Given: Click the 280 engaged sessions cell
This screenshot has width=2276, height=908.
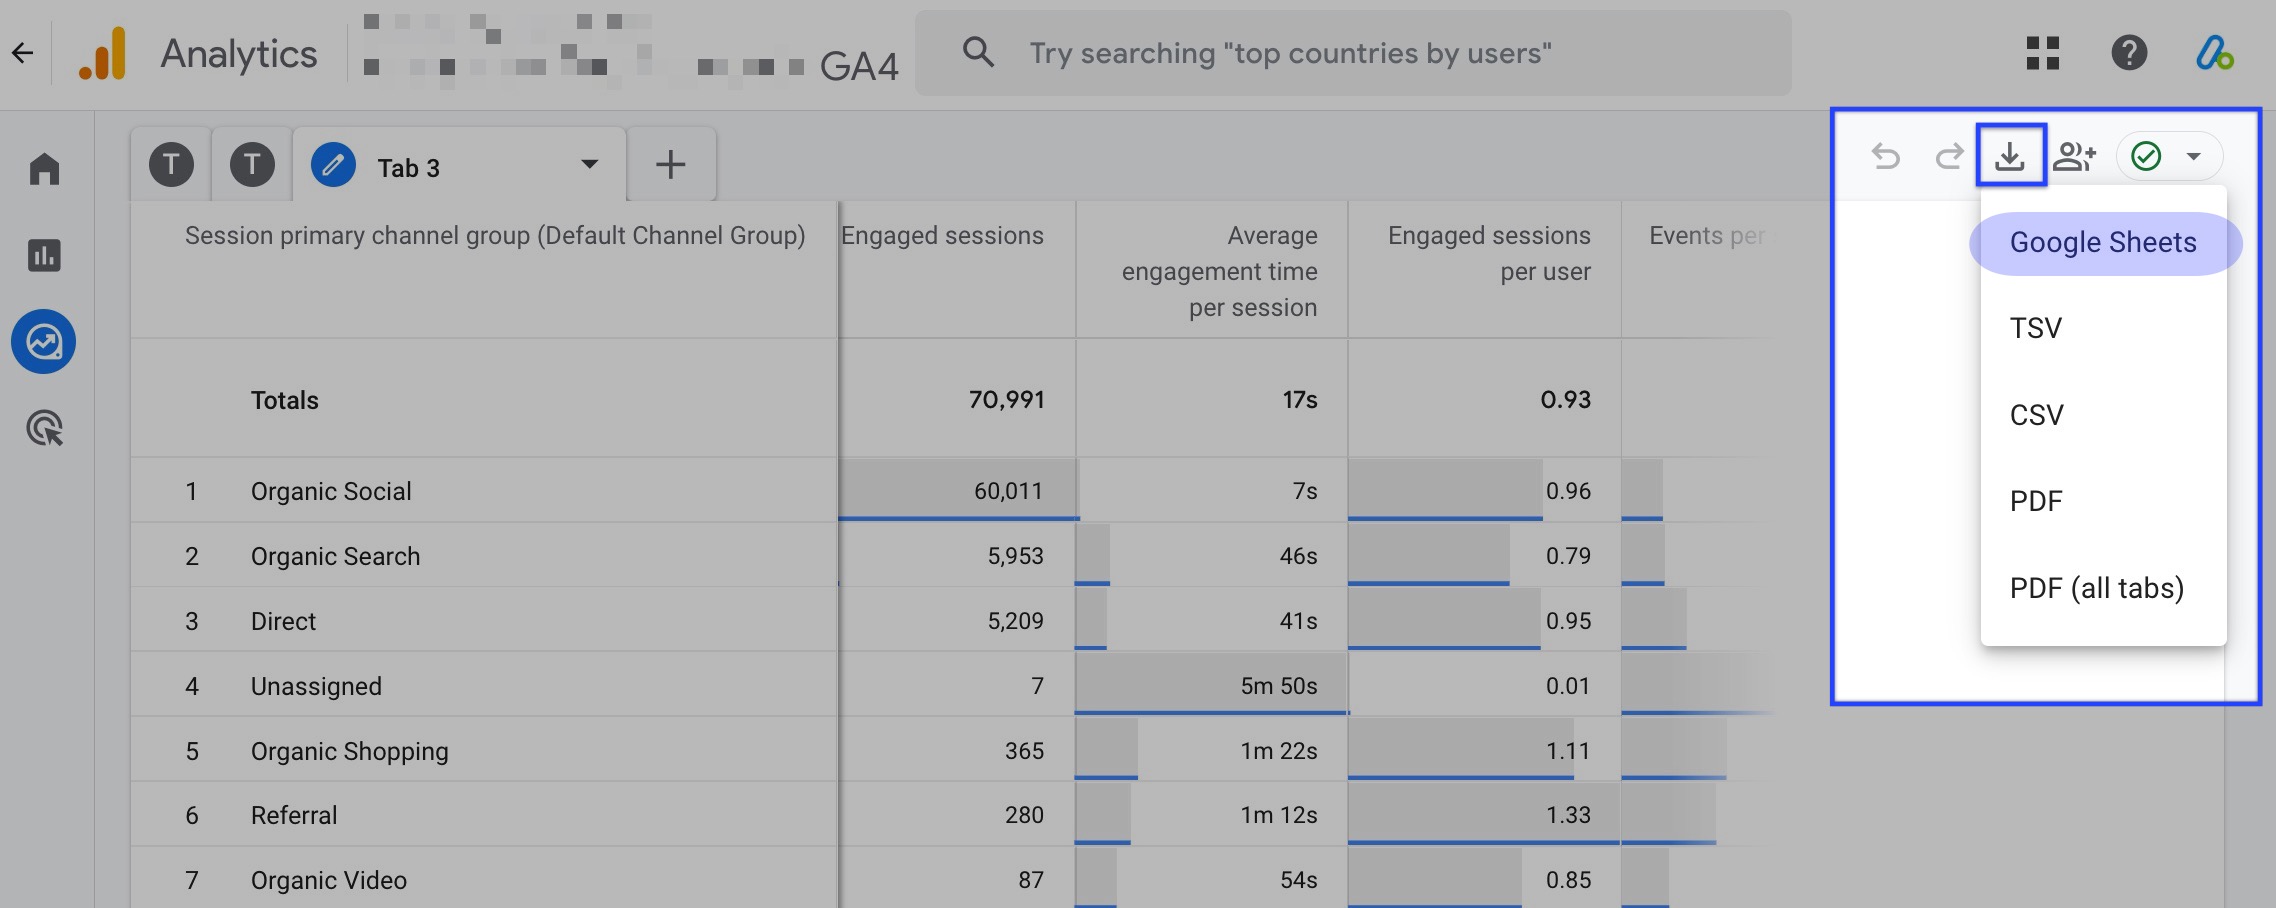Looking at the screenshot, I should click(x=1024, y=815).
